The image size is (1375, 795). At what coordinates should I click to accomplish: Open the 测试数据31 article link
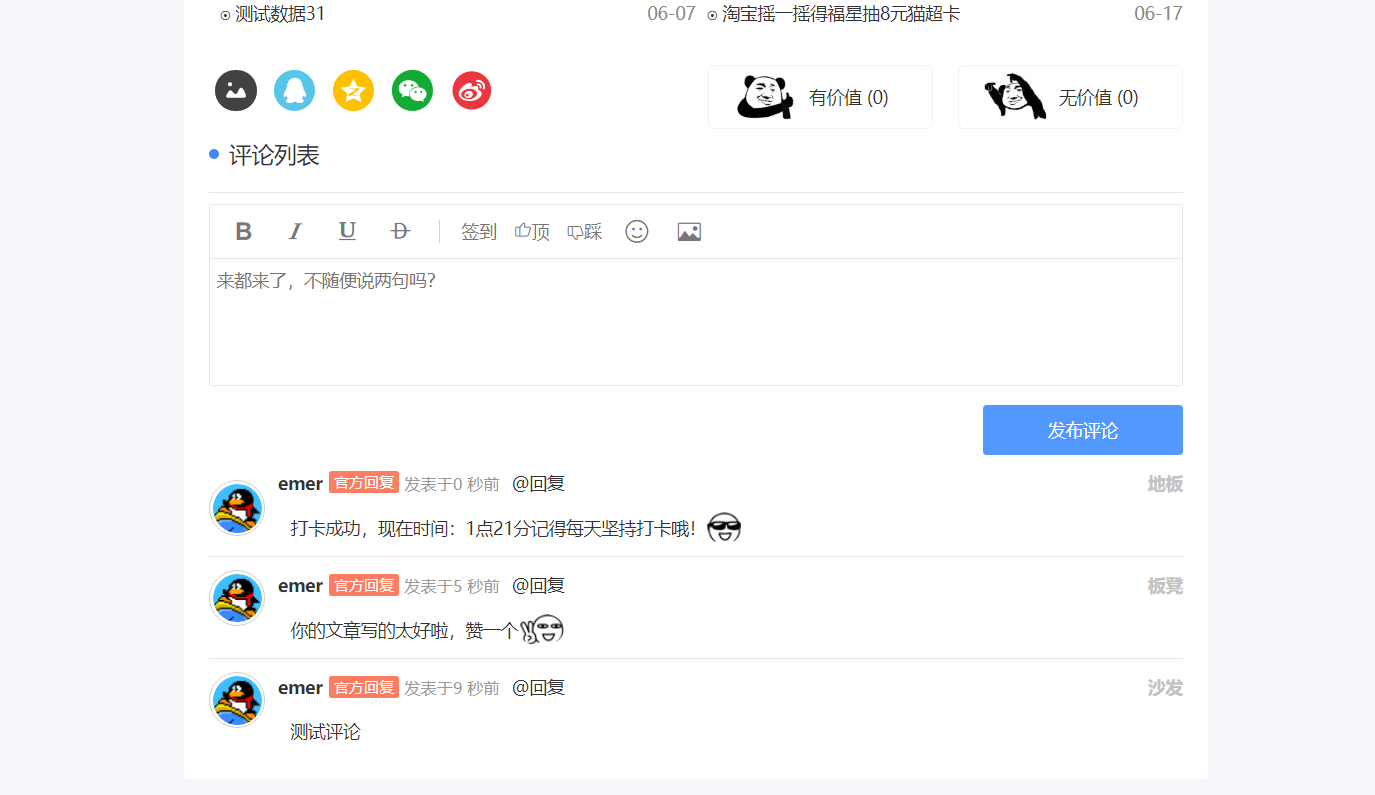coord(279,14)
